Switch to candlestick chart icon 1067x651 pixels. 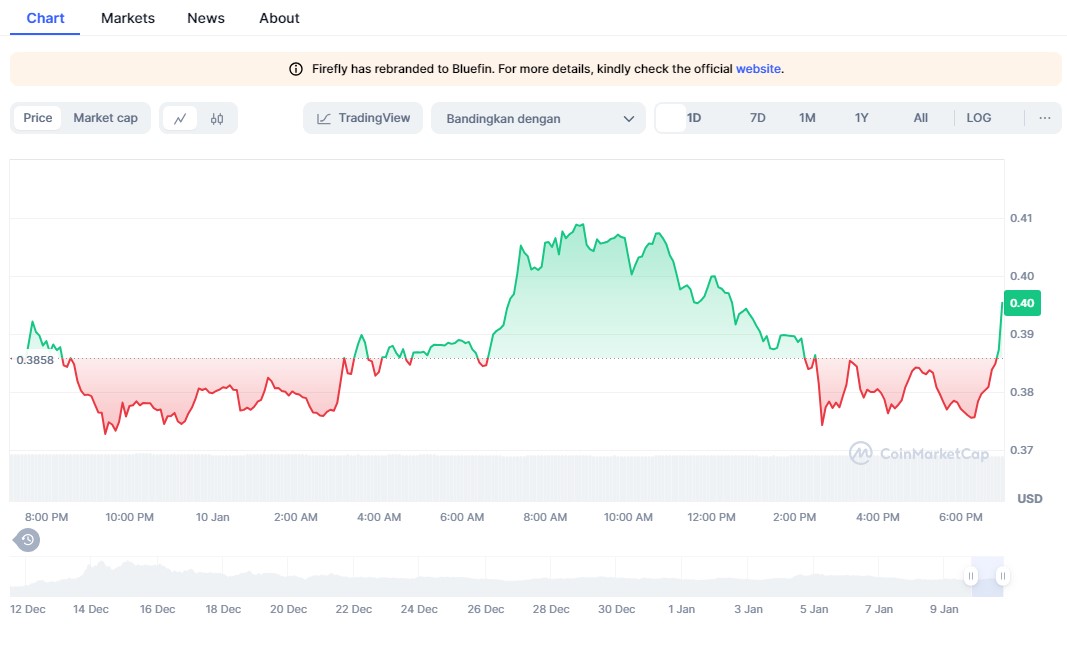(217, 118)
